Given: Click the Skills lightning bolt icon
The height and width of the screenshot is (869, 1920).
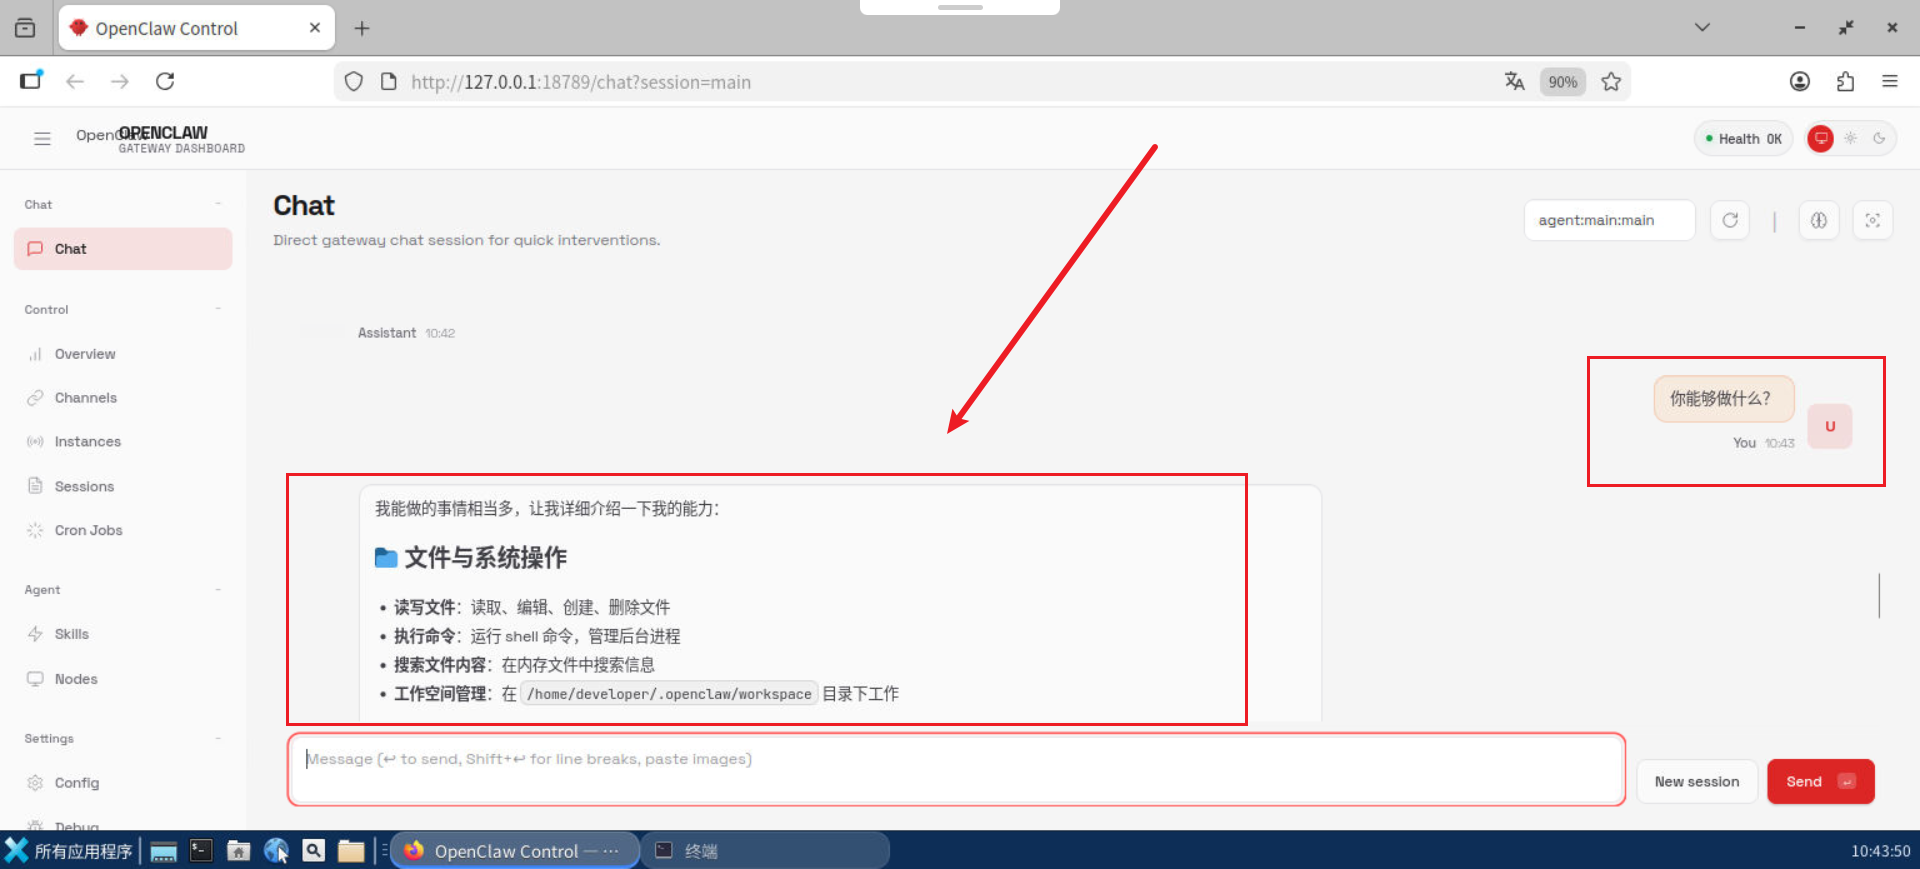Looking at the screenshot, I should click(x=35, y=634).
